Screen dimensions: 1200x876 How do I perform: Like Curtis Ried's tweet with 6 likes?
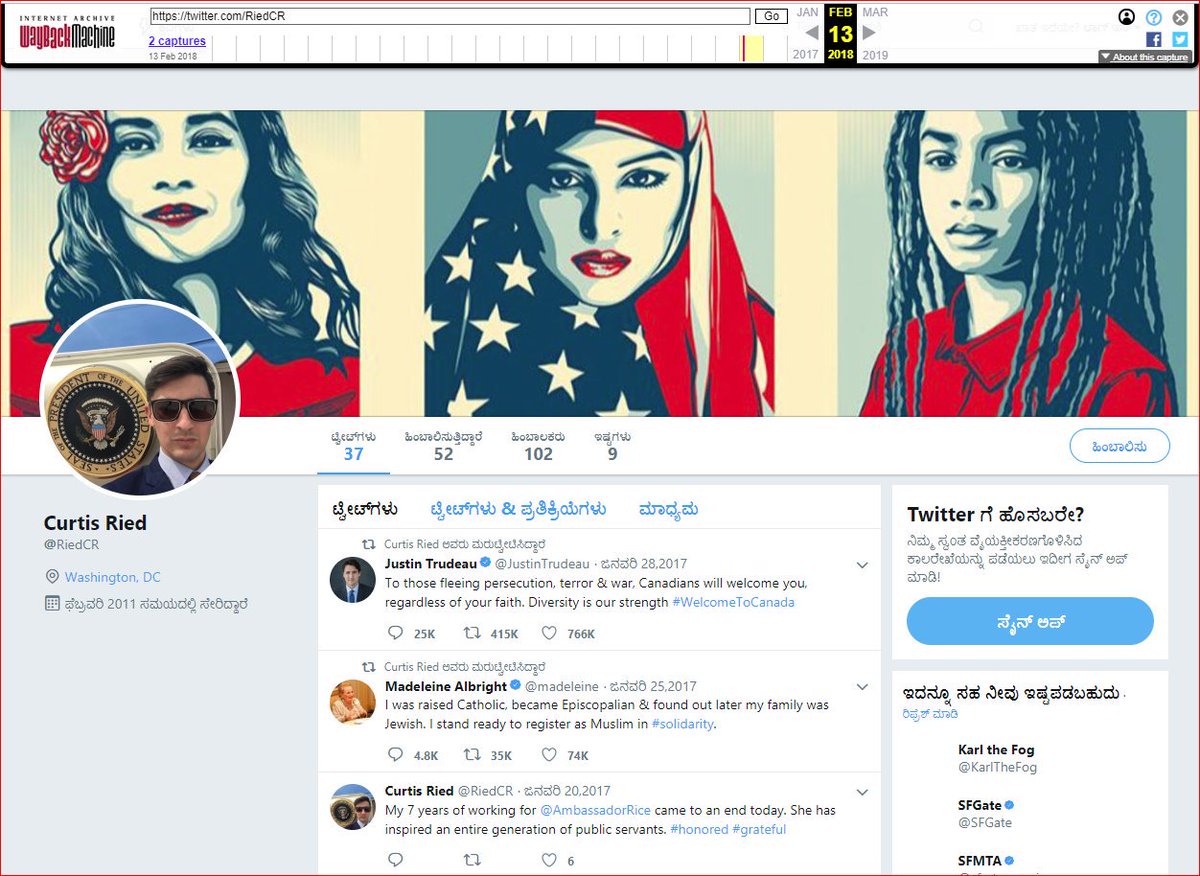[x=549, y=860]
